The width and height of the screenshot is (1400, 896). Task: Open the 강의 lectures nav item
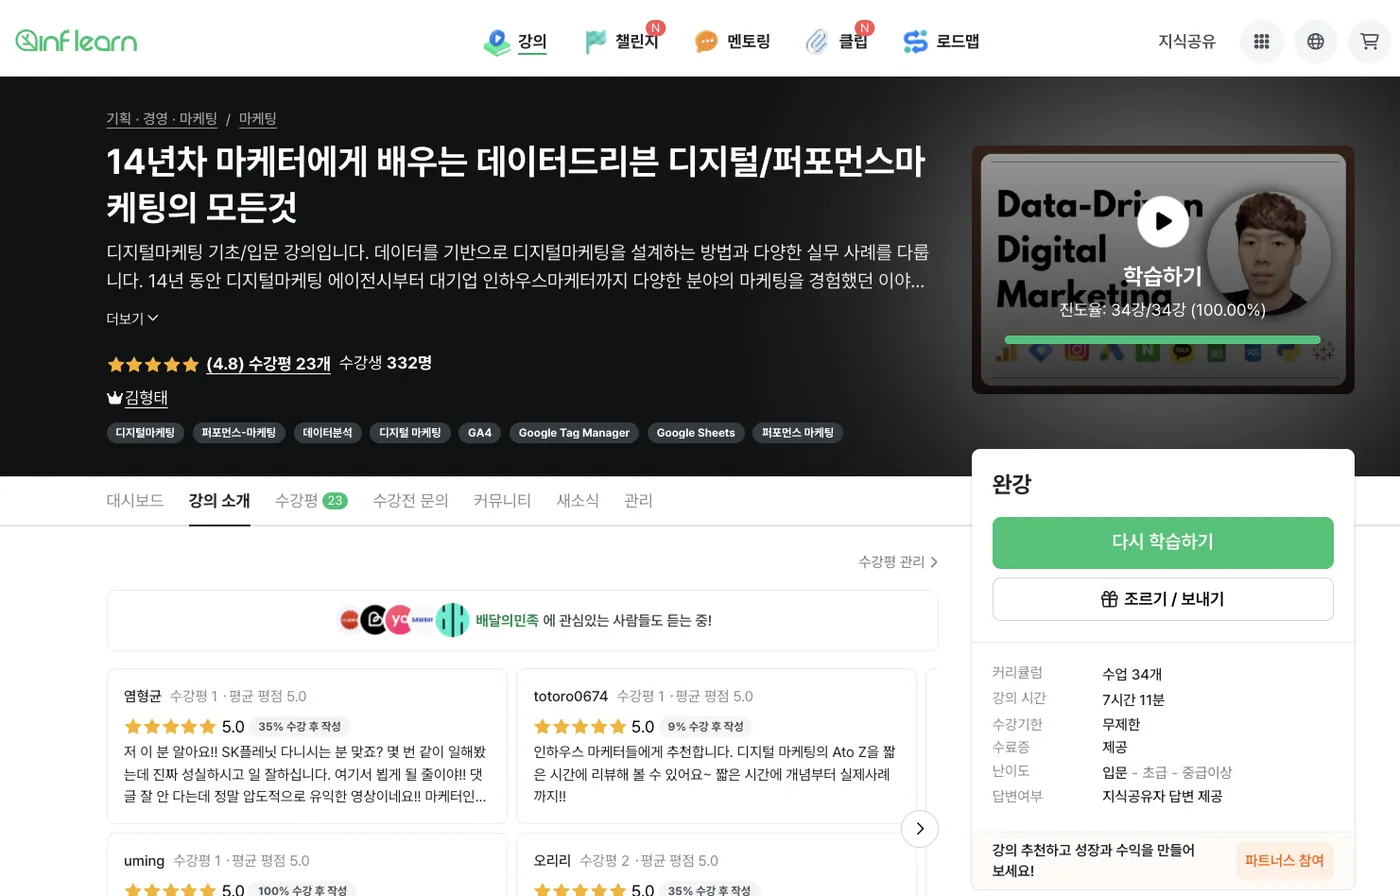coord(515,41)
